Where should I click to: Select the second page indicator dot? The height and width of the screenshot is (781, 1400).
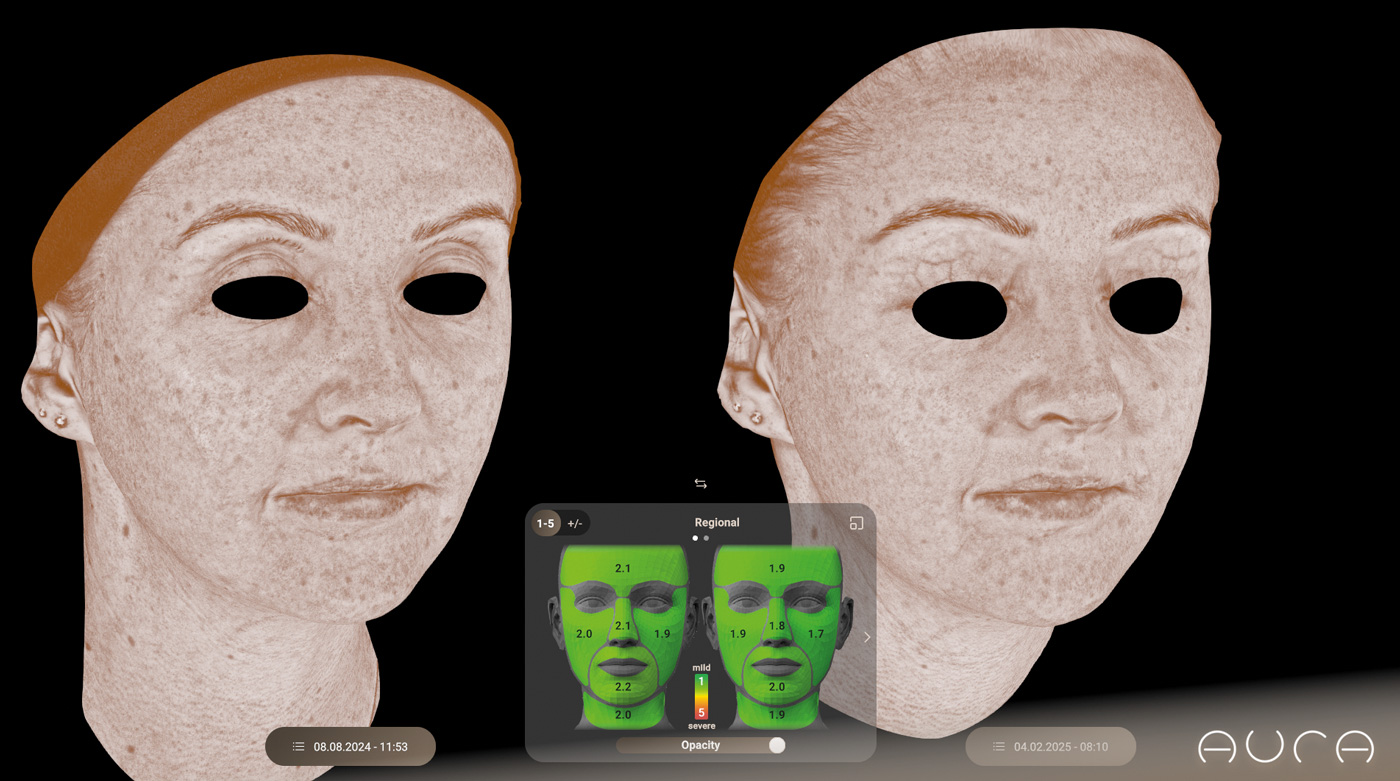tap(706, 538)
